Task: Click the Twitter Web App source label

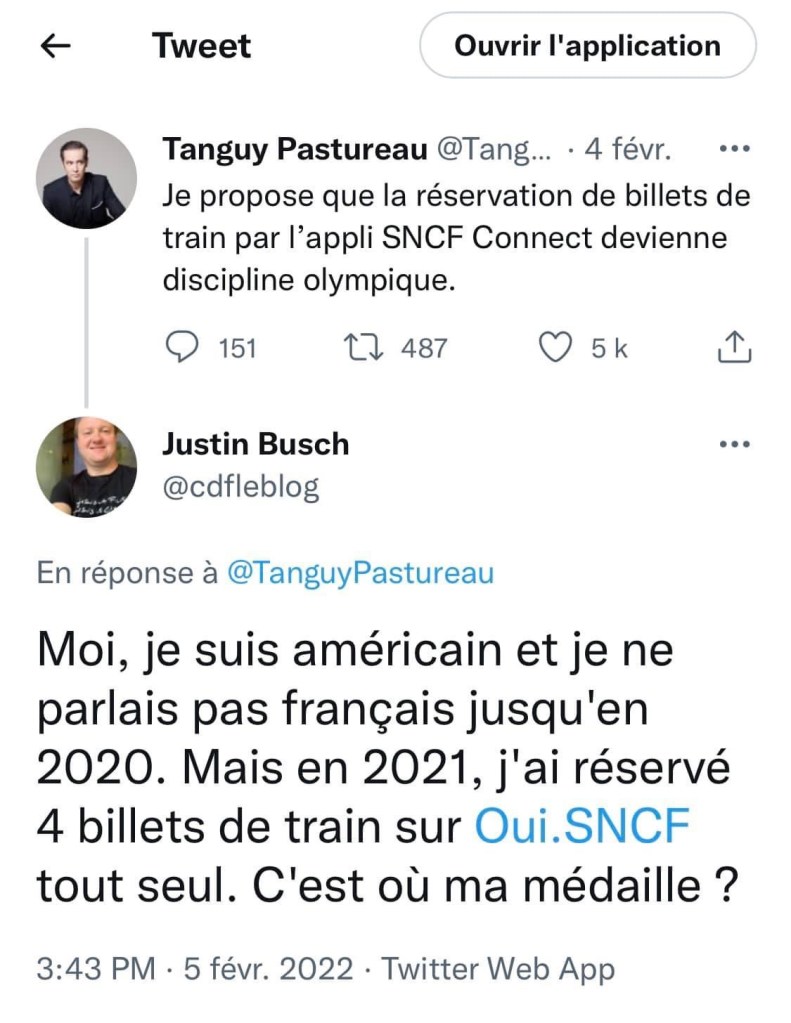Action: tap(498, 968)
